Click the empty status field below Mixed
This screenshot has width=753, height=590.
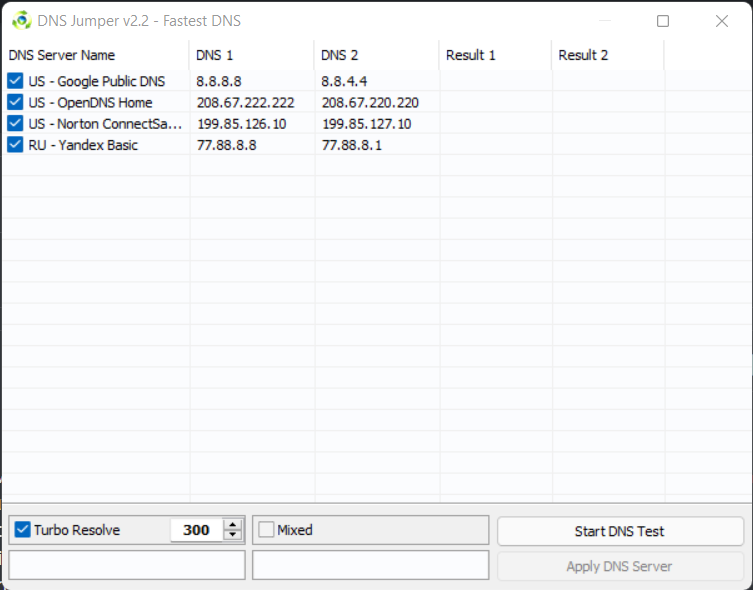[x=371, y=565]
